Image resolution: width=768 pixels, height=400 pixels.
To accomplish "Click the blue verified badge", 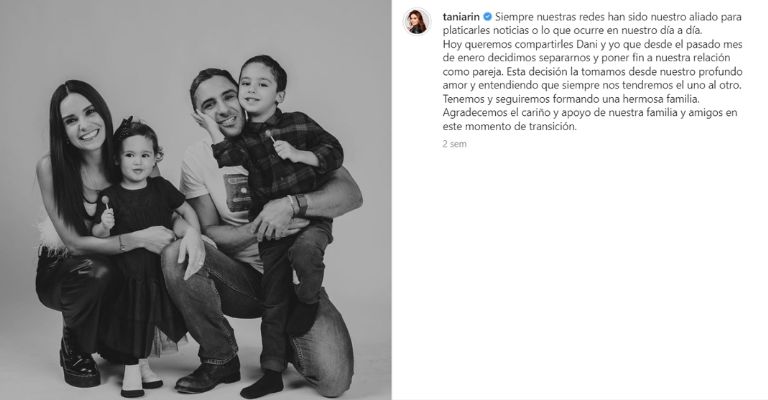I will click(487, 17).
